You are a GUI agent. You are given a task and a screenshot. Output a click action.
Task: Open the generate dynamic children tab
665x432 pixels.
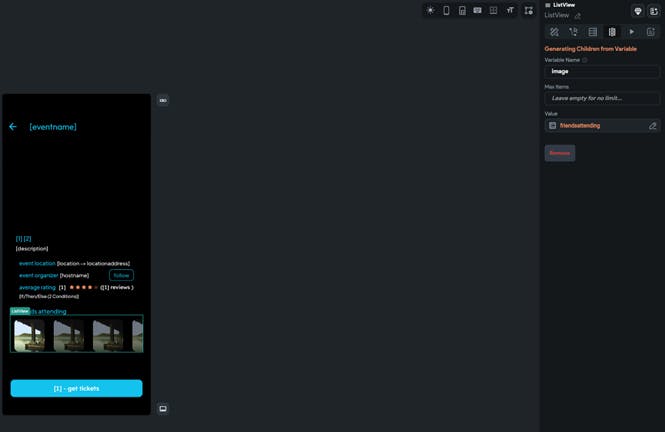612,32
